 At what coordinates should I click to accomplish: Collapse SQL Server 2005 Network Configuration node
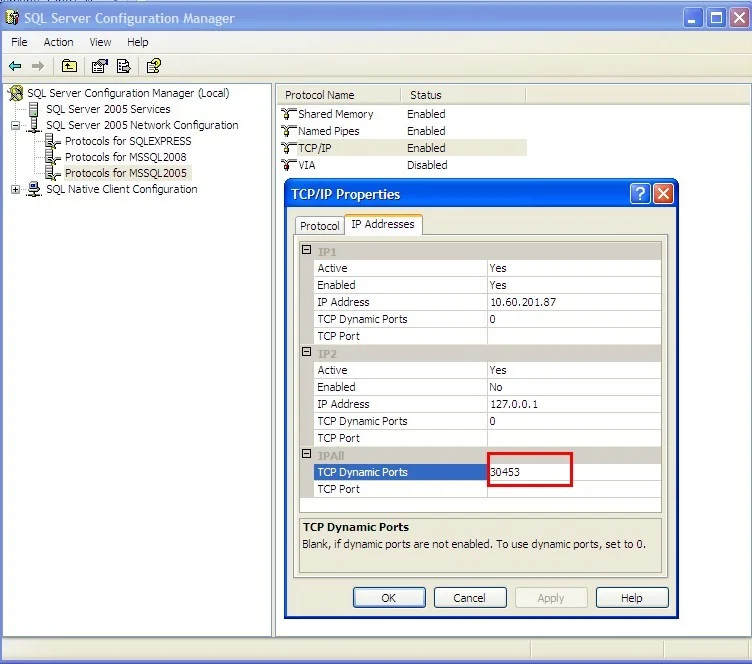click(x=16, y=126)
